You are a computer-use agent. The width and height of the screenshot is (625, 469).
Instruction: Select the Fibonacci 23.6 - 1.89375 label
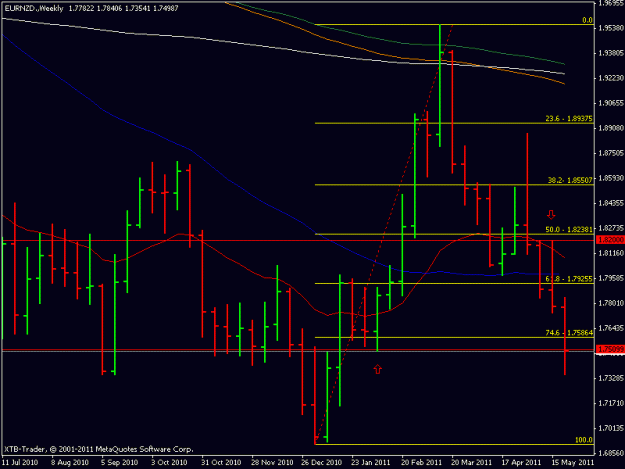(x=569, y=118)
